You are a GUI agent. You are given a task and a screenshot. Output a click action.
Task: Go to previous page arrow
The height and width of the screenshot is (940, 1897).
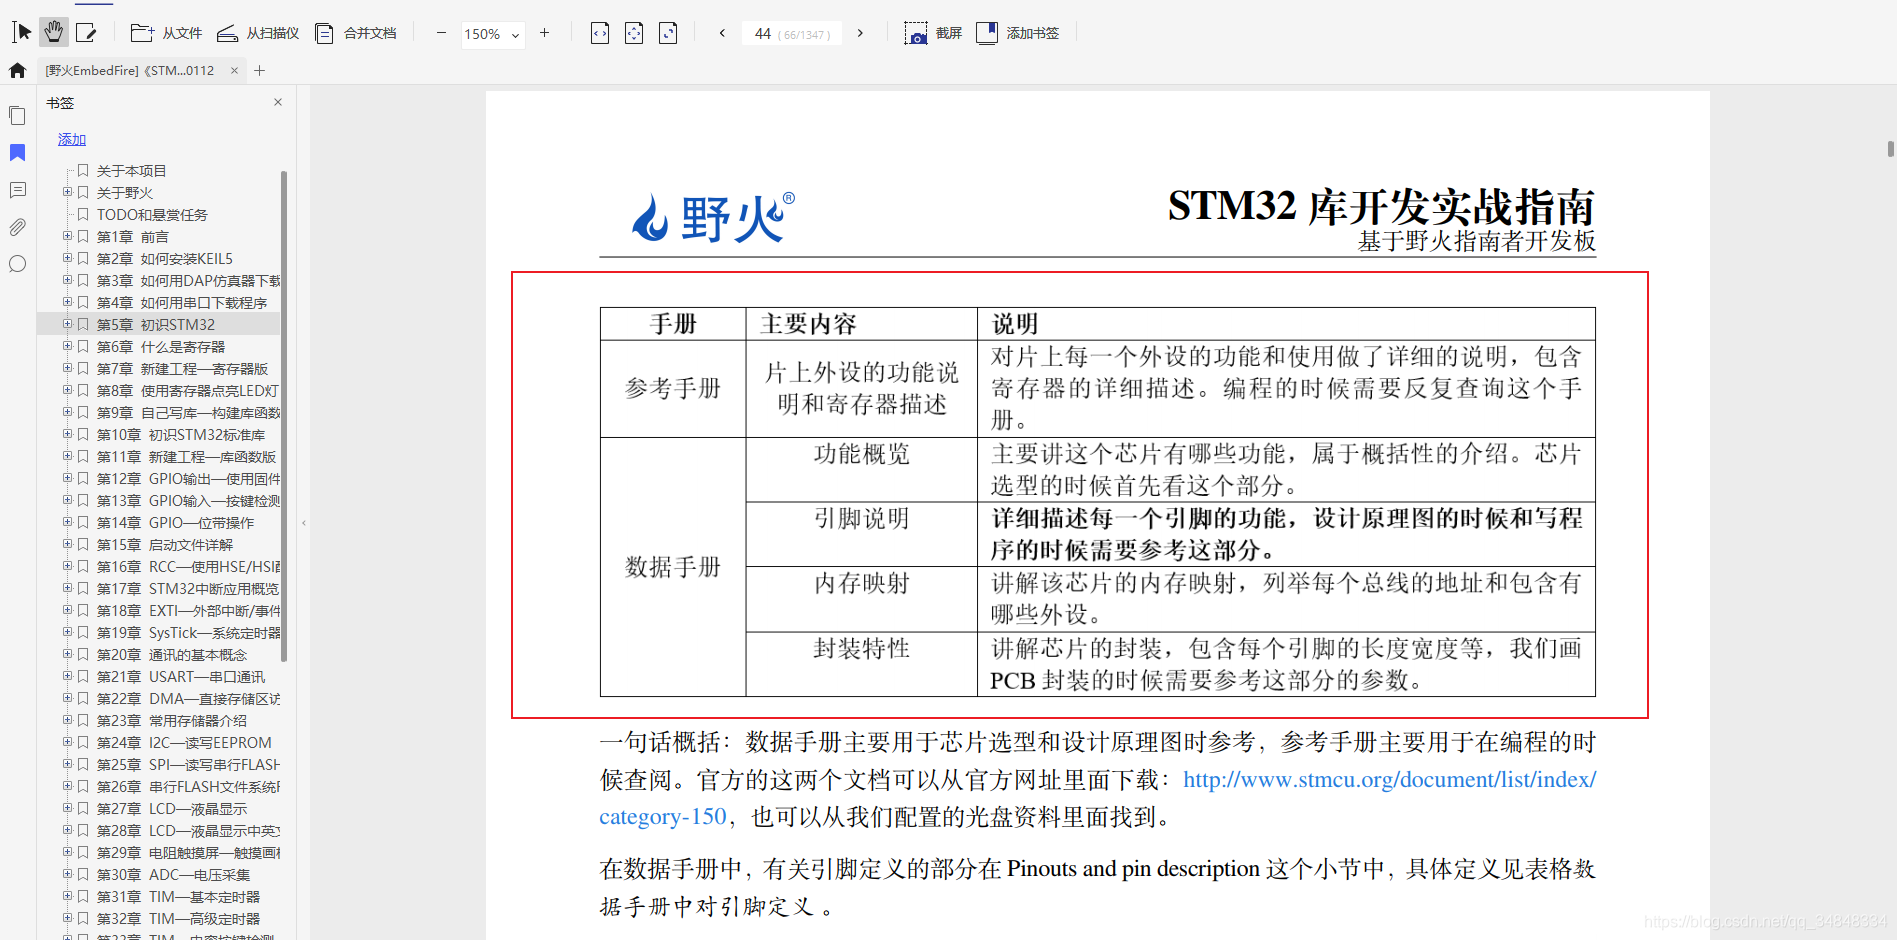click(722, 33)
